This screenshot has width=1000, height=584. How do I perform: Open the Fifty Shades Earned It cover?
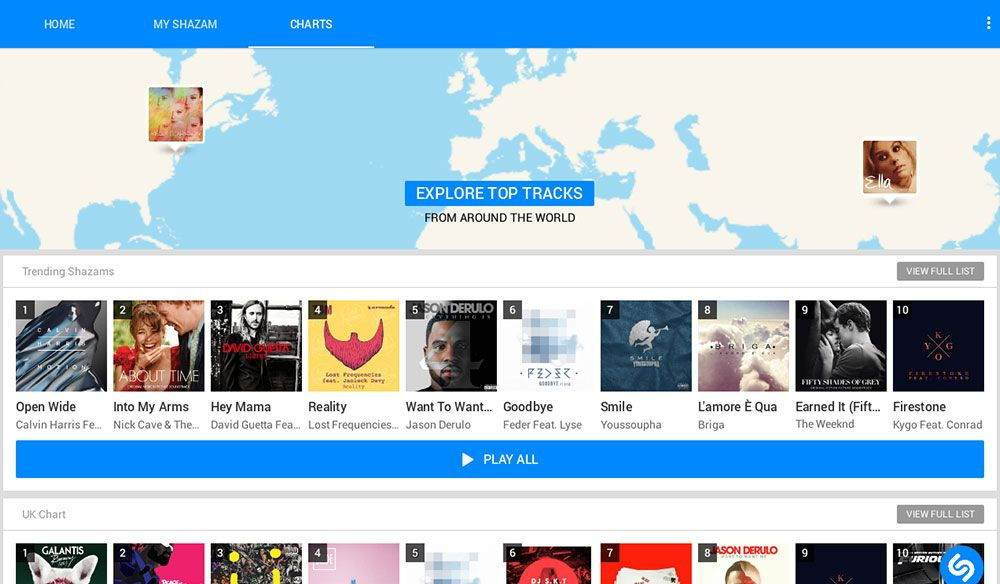coord(841,346)
